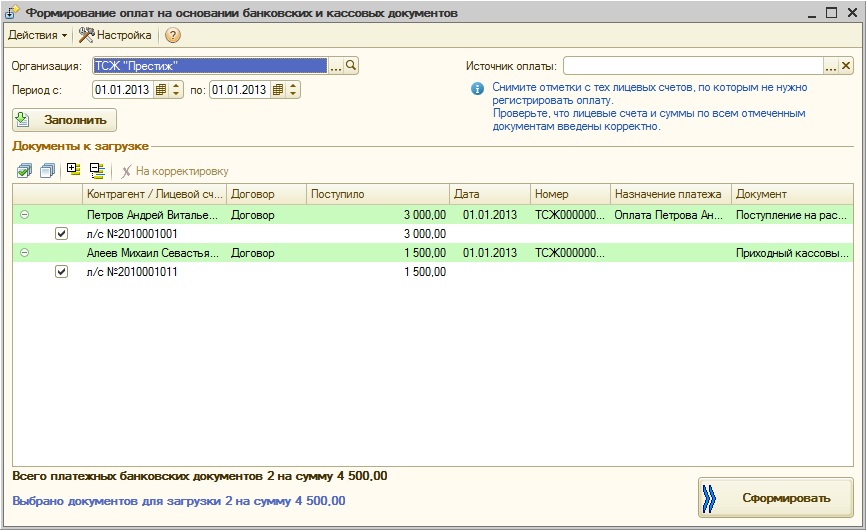This screenshot has width=866, height=530.
Task: Collapse the Алеев Михаил row
Action: click(x=25, y=253)
